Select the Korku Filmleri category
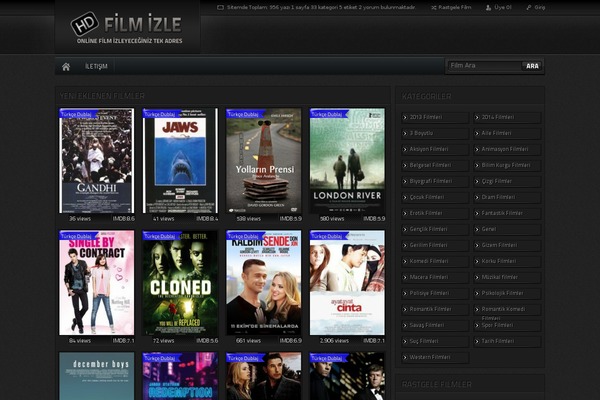The width and height of the screenshot is (600, 400). coord(507,261)
